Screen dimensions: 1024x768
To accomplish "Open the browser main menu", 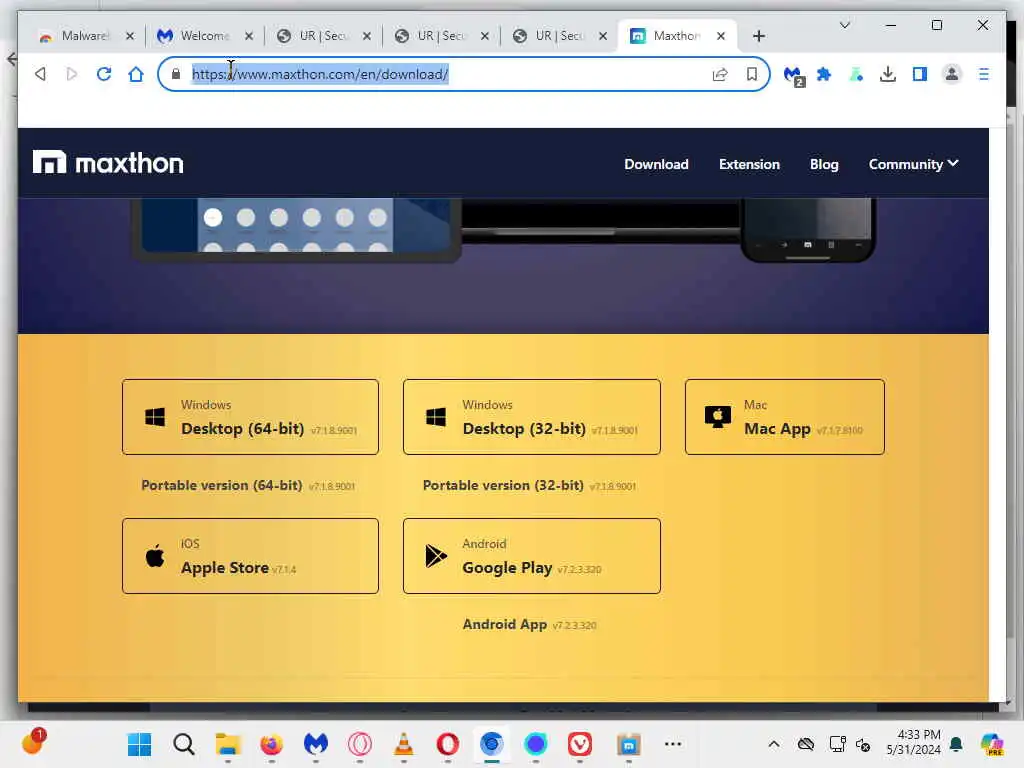I will [x=984, y=74].
